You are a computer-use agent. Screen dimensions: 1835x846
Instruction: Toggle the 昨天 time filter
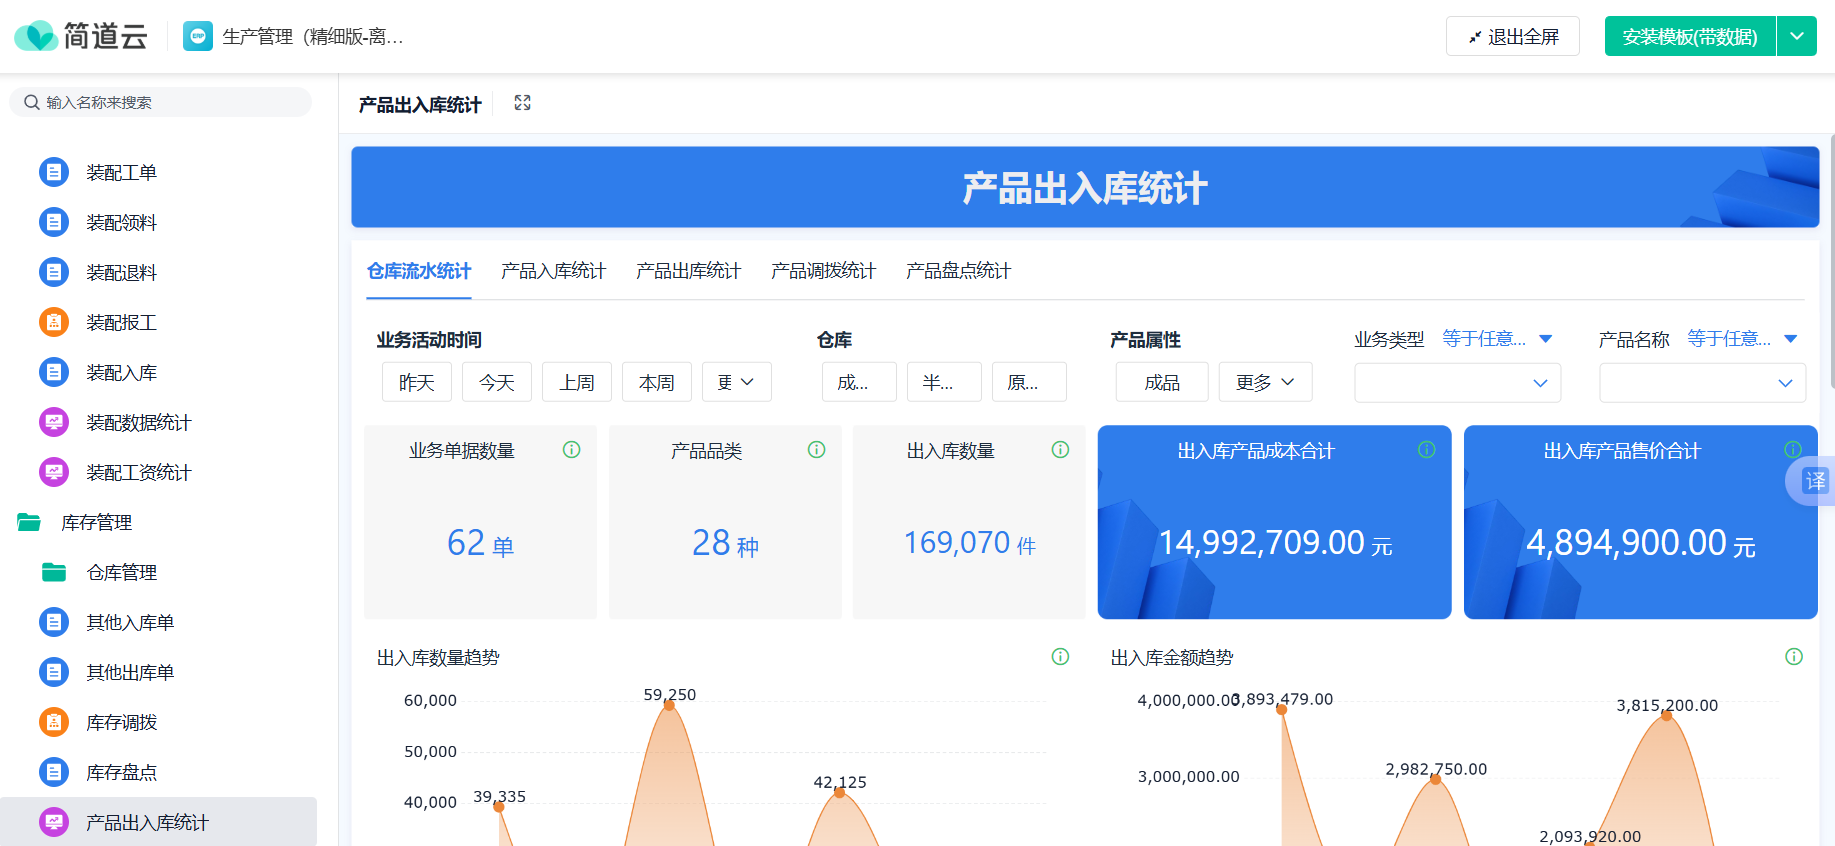click(x=417, y=382)
